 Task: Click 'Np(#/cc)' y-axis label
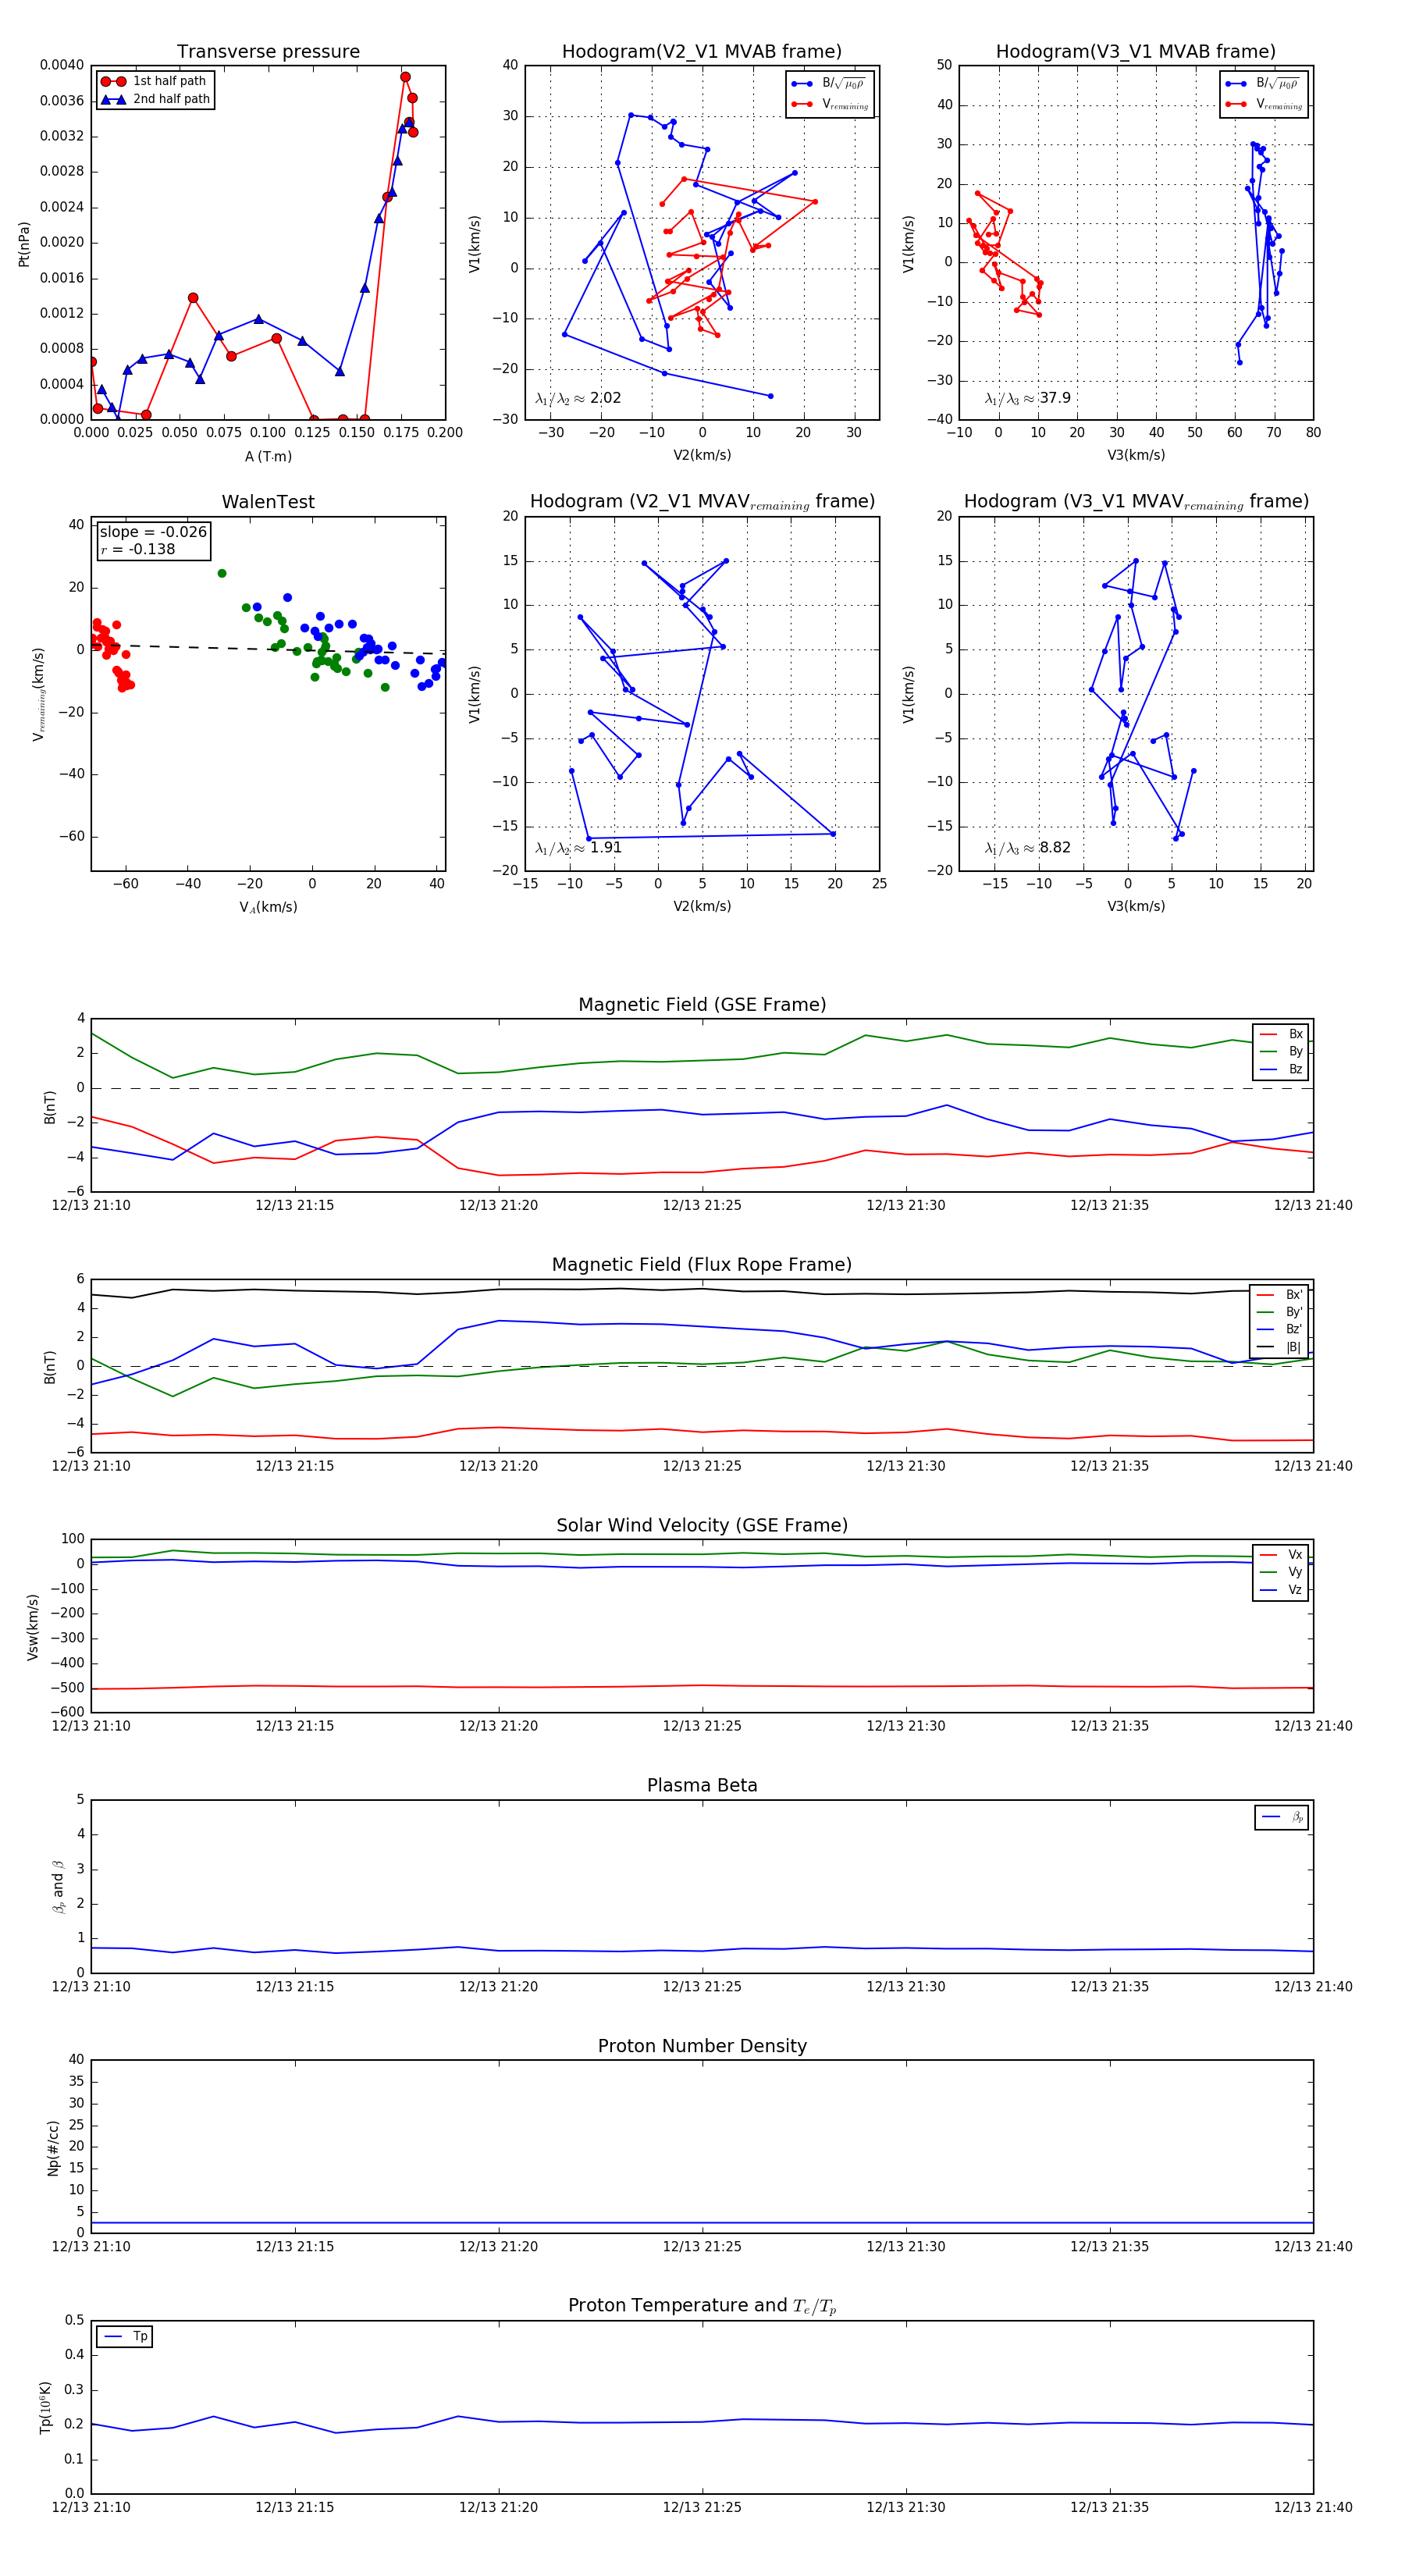coord(53,2147)
